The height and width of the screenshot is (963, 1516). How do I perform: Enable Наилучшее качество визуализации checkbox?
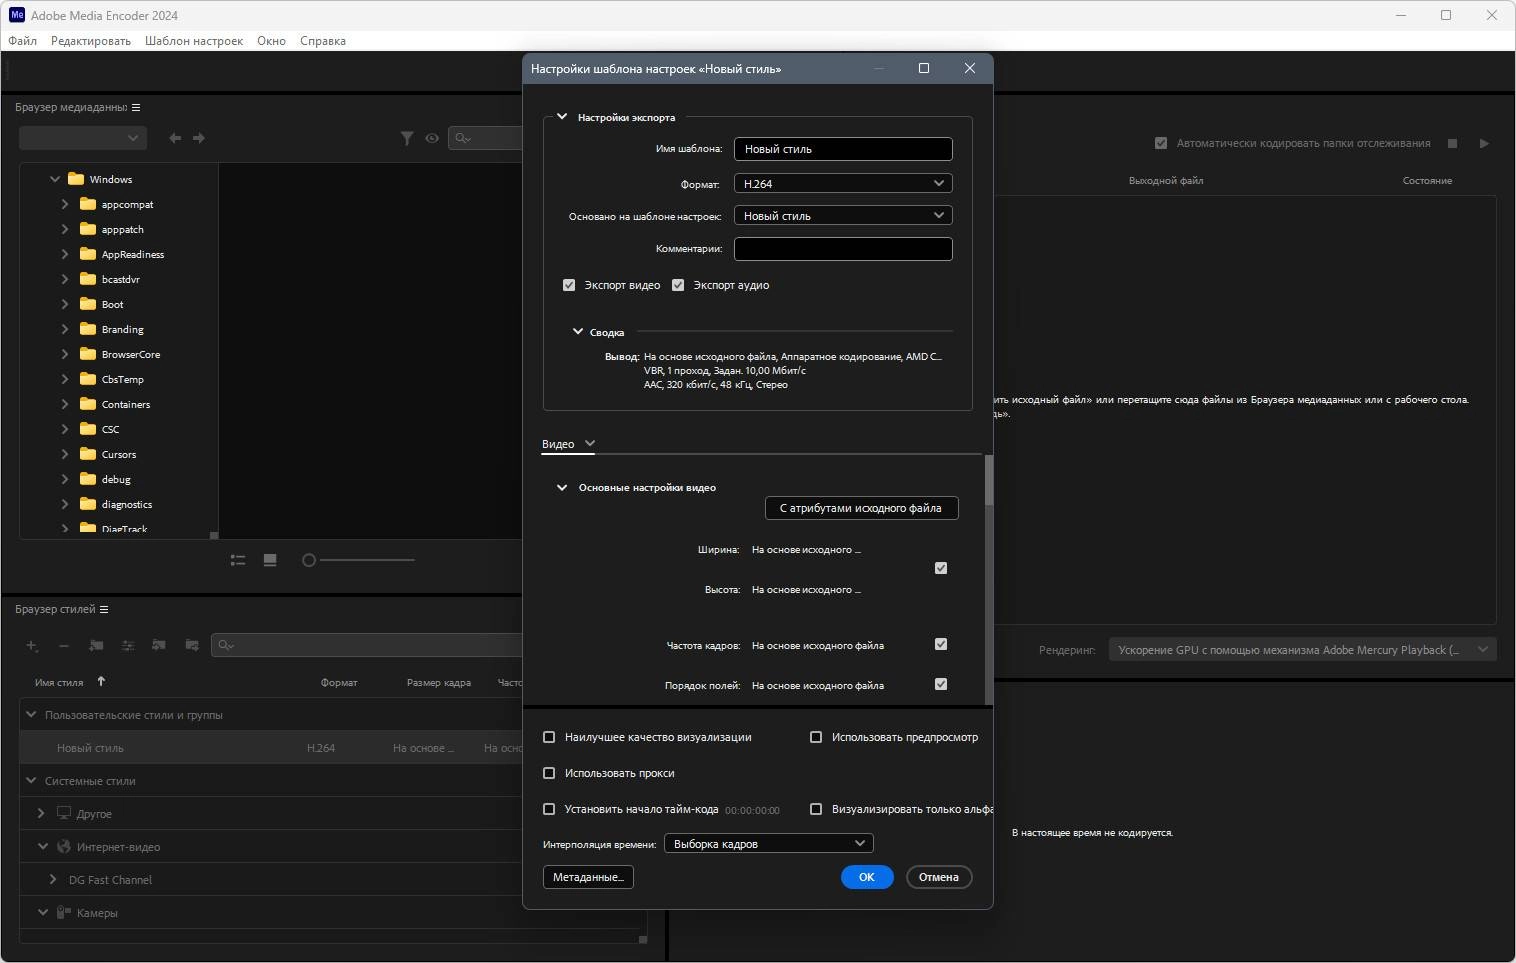(x=549, y=737)
